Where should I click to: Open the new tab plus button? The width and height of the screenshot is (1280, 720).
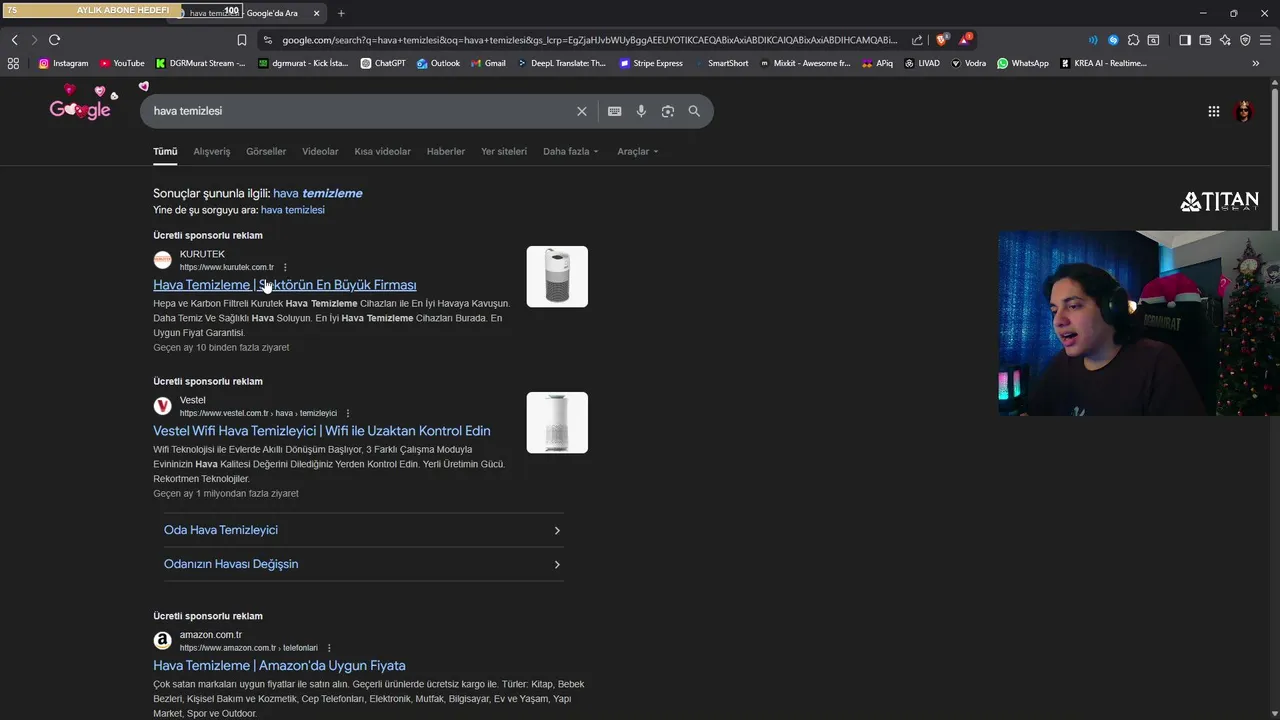(341, 13)
